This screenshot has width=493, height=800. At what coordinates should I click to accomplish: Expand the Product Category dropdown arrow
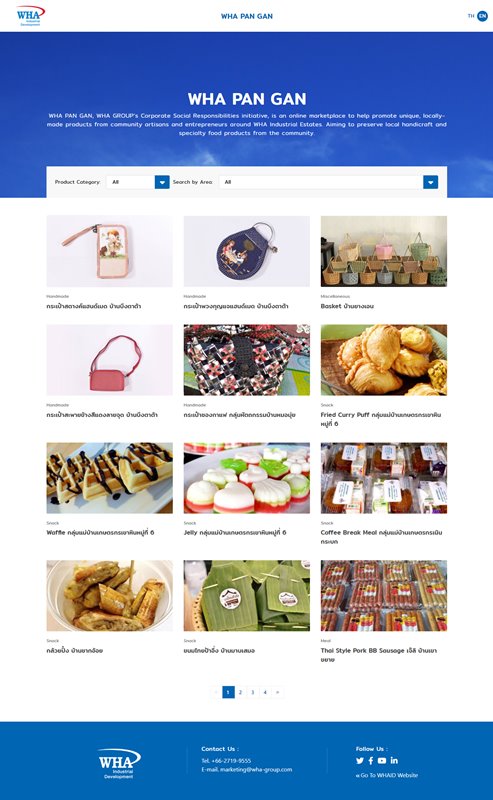162,182
